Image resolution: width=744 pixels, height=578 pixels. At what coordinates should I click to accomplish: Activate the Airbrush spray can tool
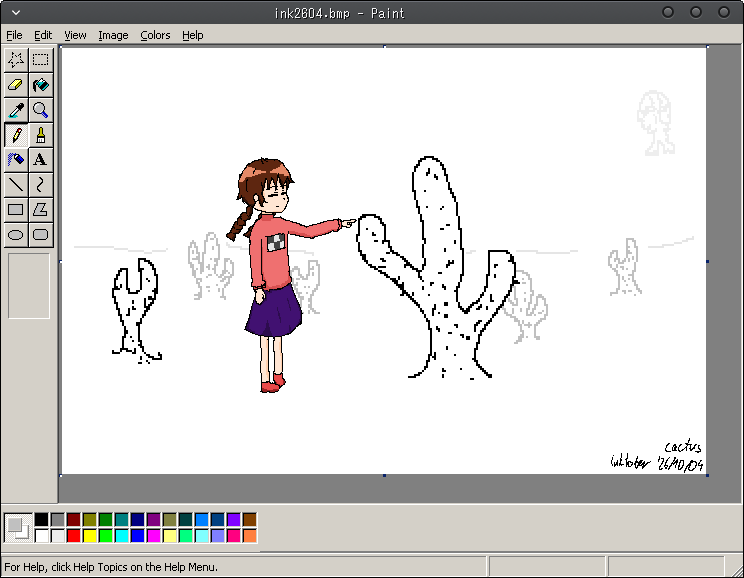[16, 160]
